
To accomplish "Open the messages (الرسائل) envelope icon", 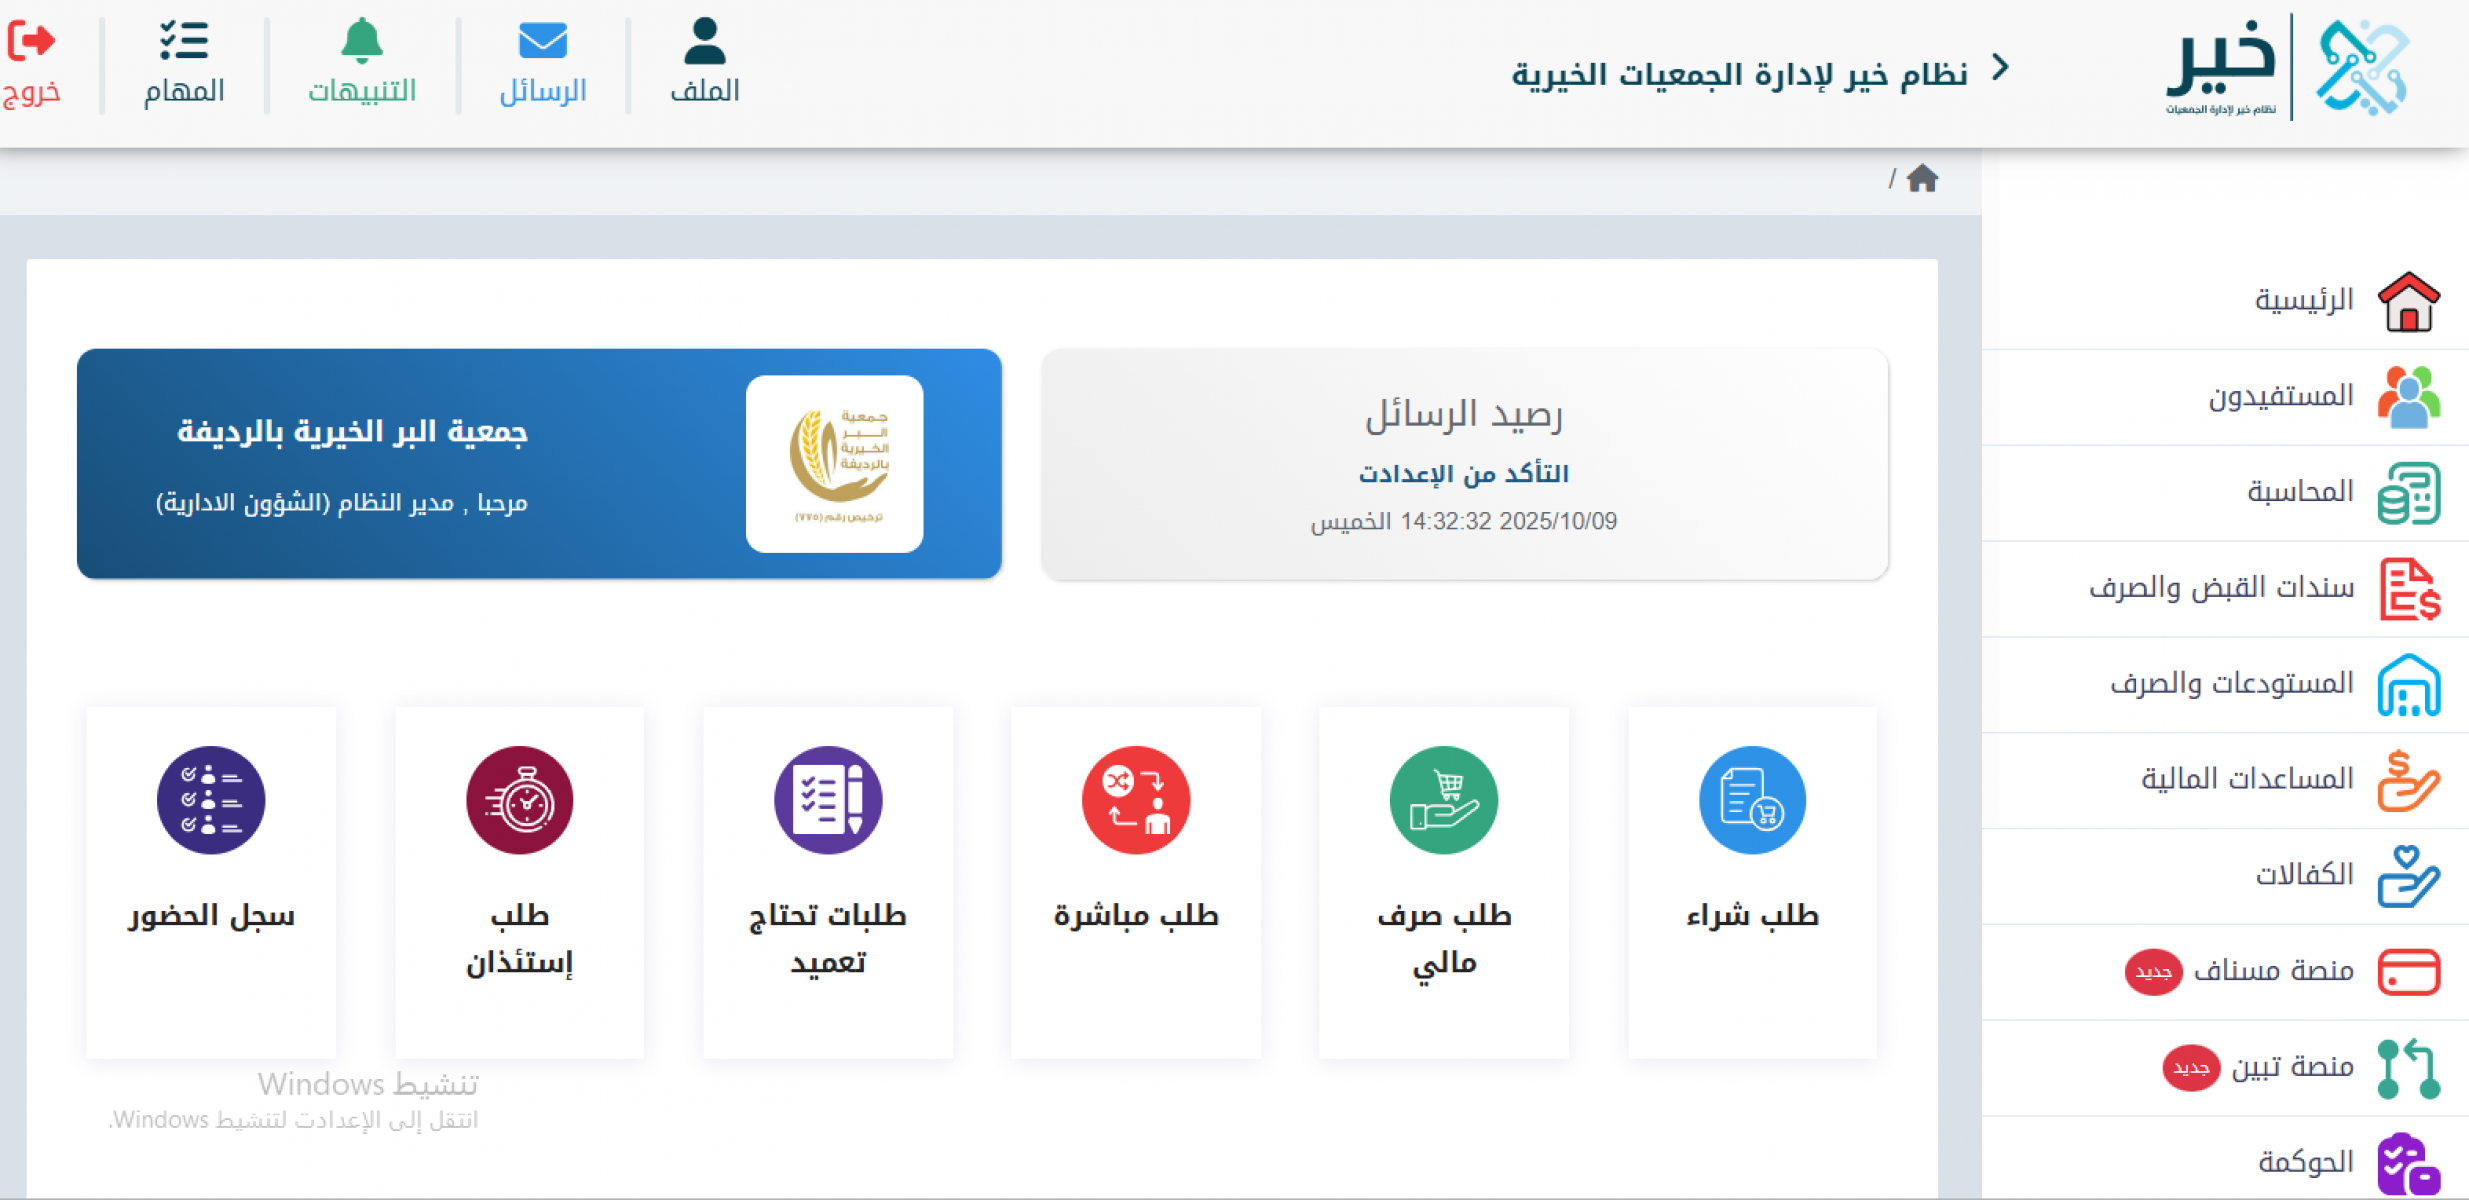I will (x=543, y=42).
